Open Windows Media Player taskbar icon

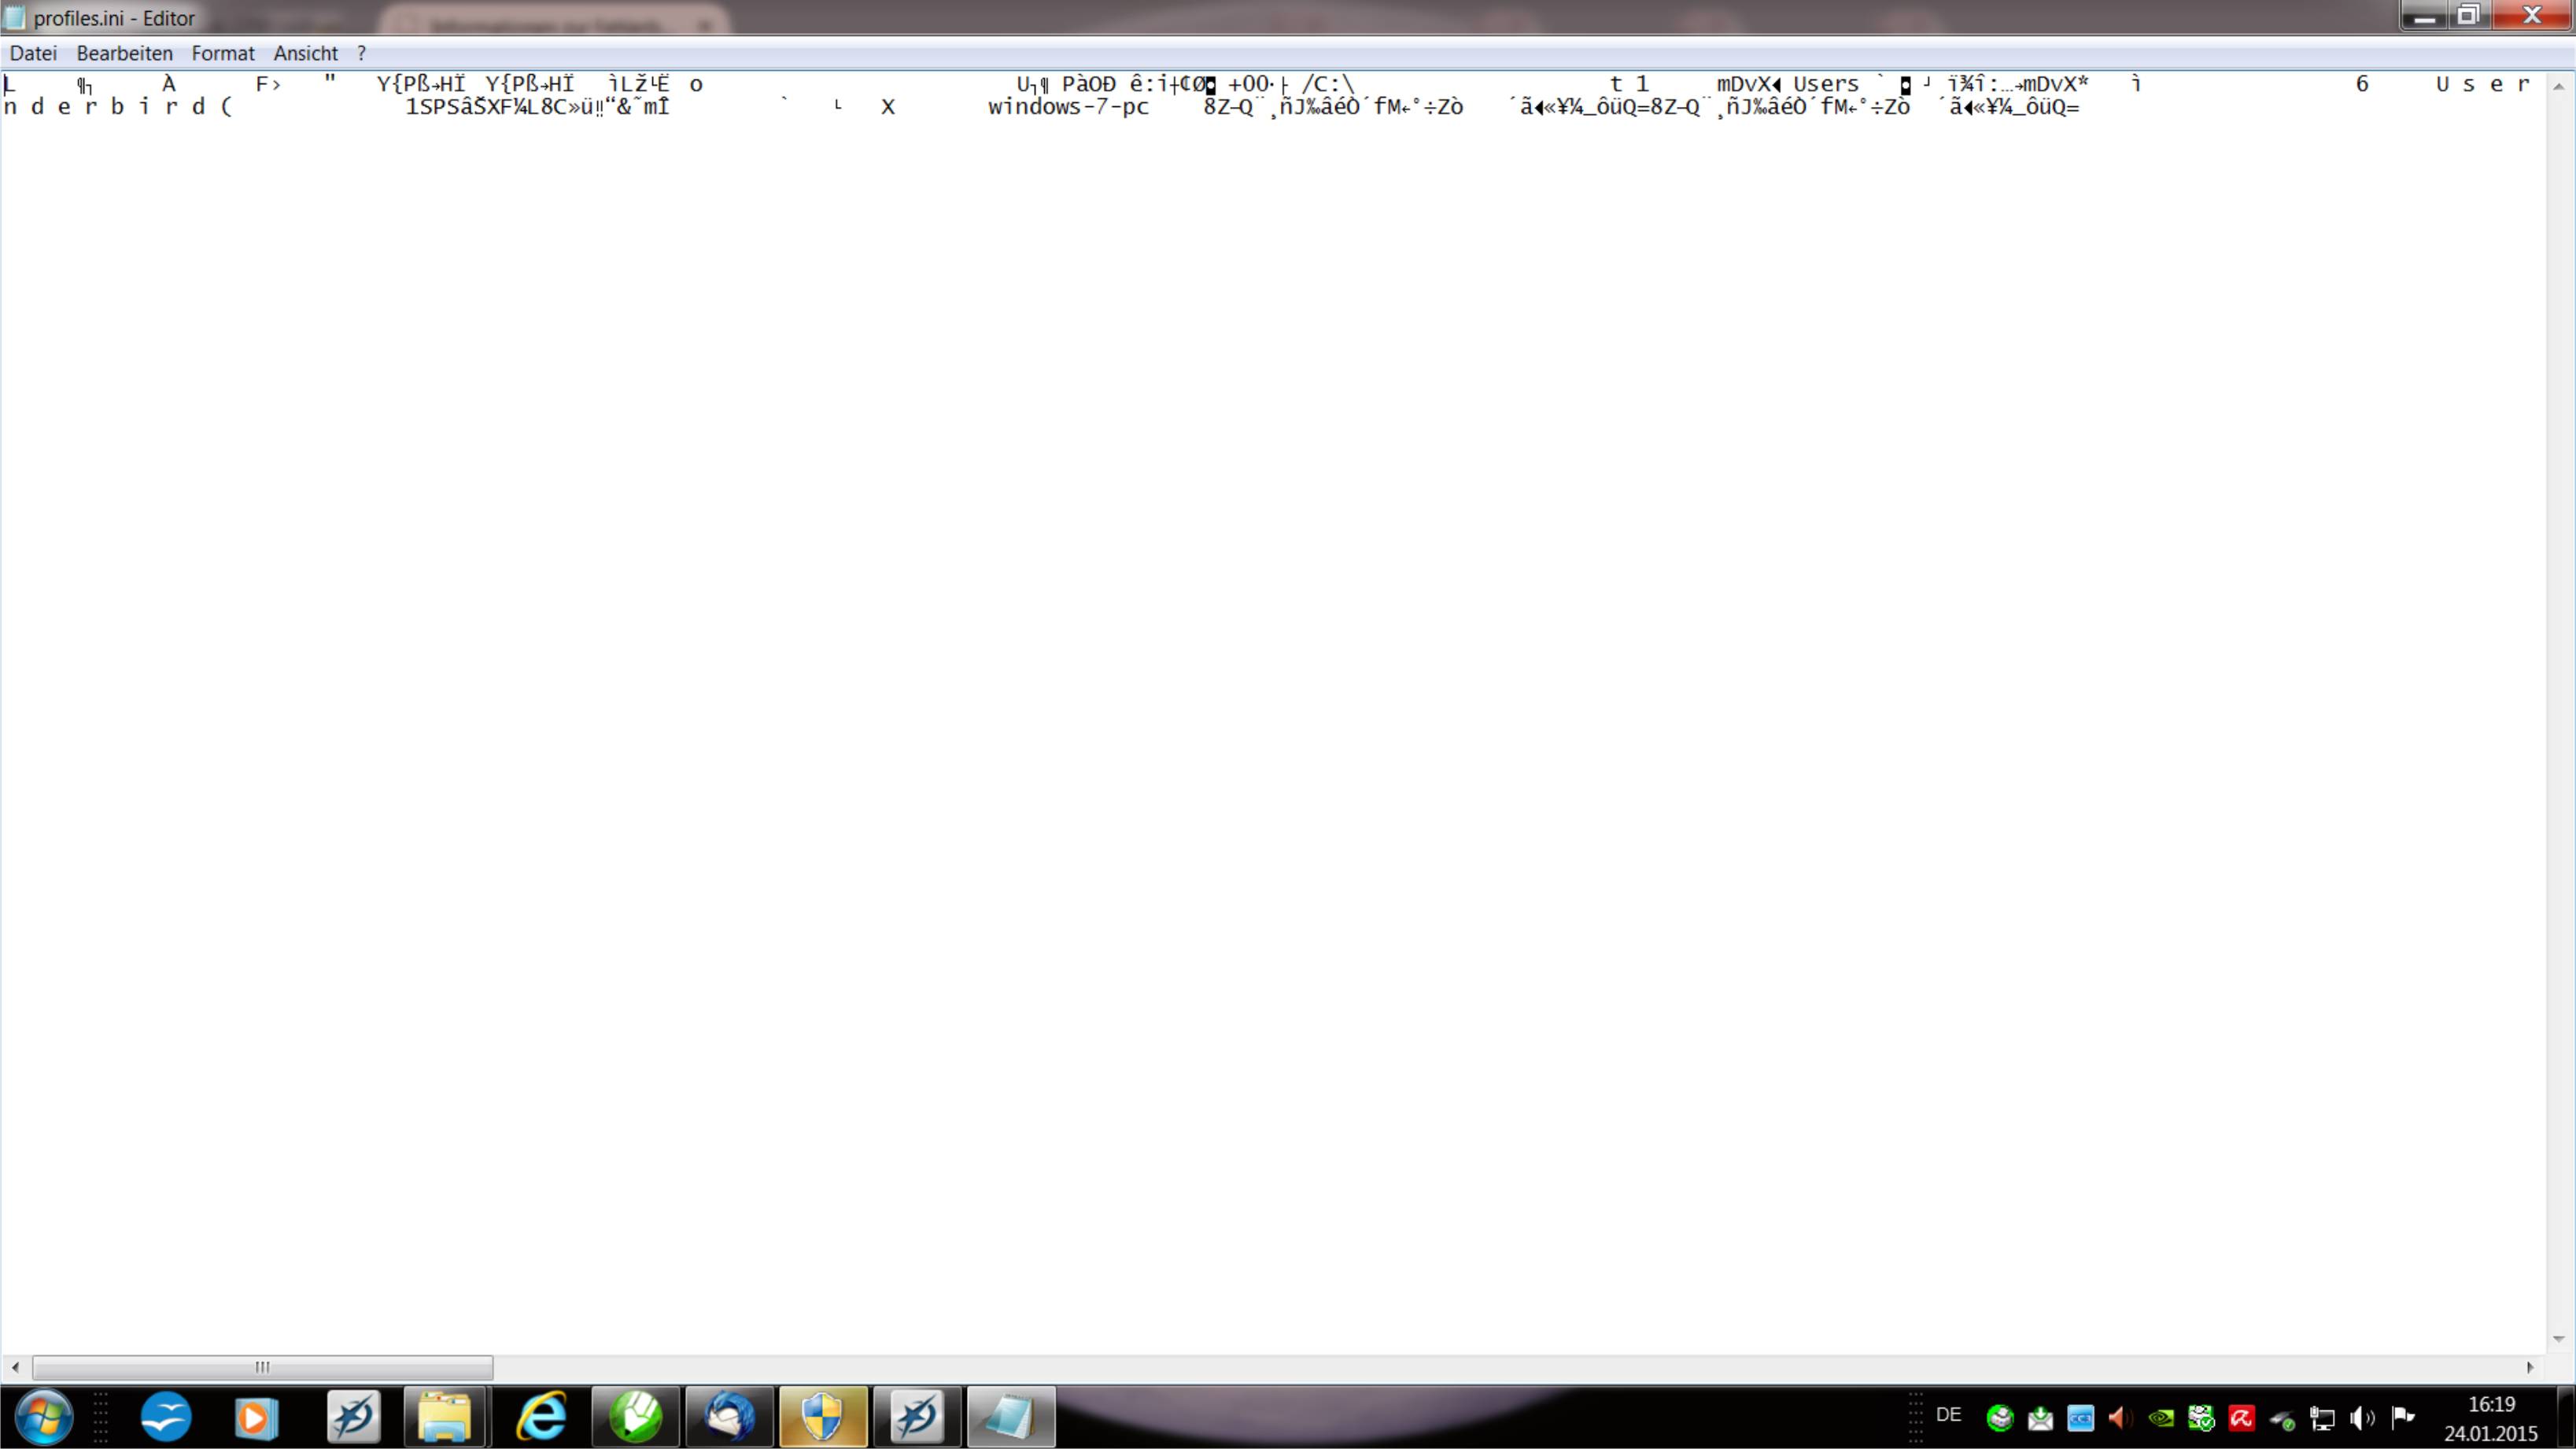[256, 1416]
